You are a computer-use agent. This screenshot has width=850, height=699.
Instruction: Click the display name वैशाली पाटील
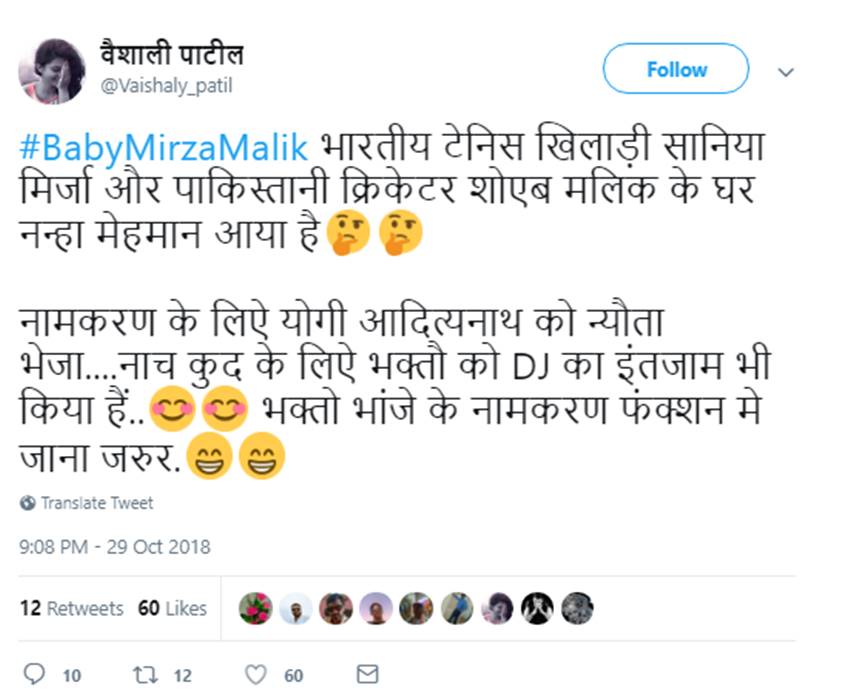(x=171, y=54)
